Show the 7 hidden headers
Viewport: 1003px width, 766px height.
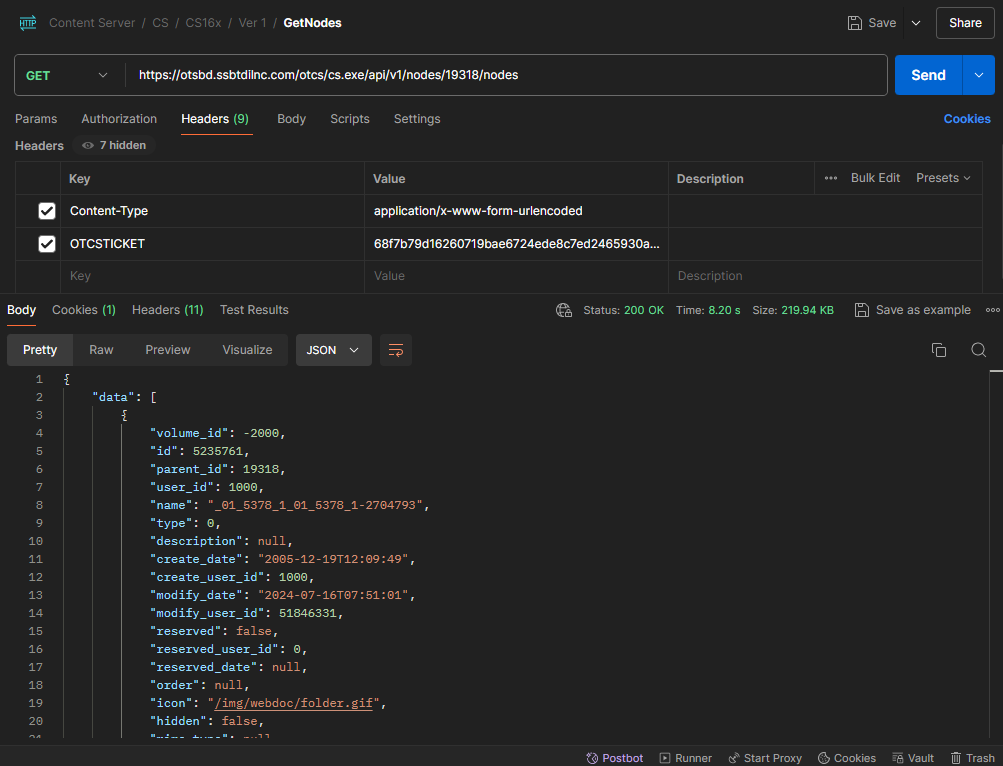pyautogui.click(x=113, y=145)
